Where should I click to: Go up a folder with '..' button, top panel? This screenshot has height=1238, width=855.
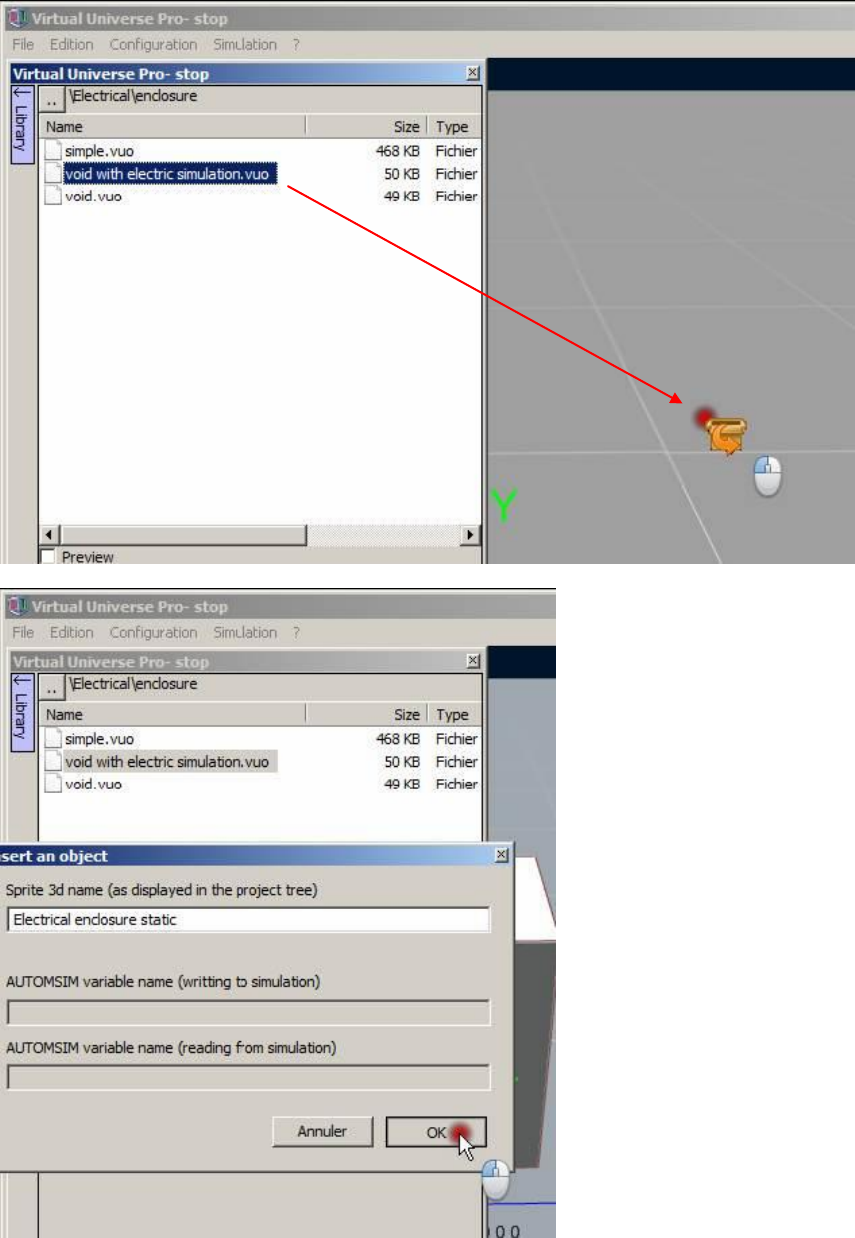coord(51,98)
